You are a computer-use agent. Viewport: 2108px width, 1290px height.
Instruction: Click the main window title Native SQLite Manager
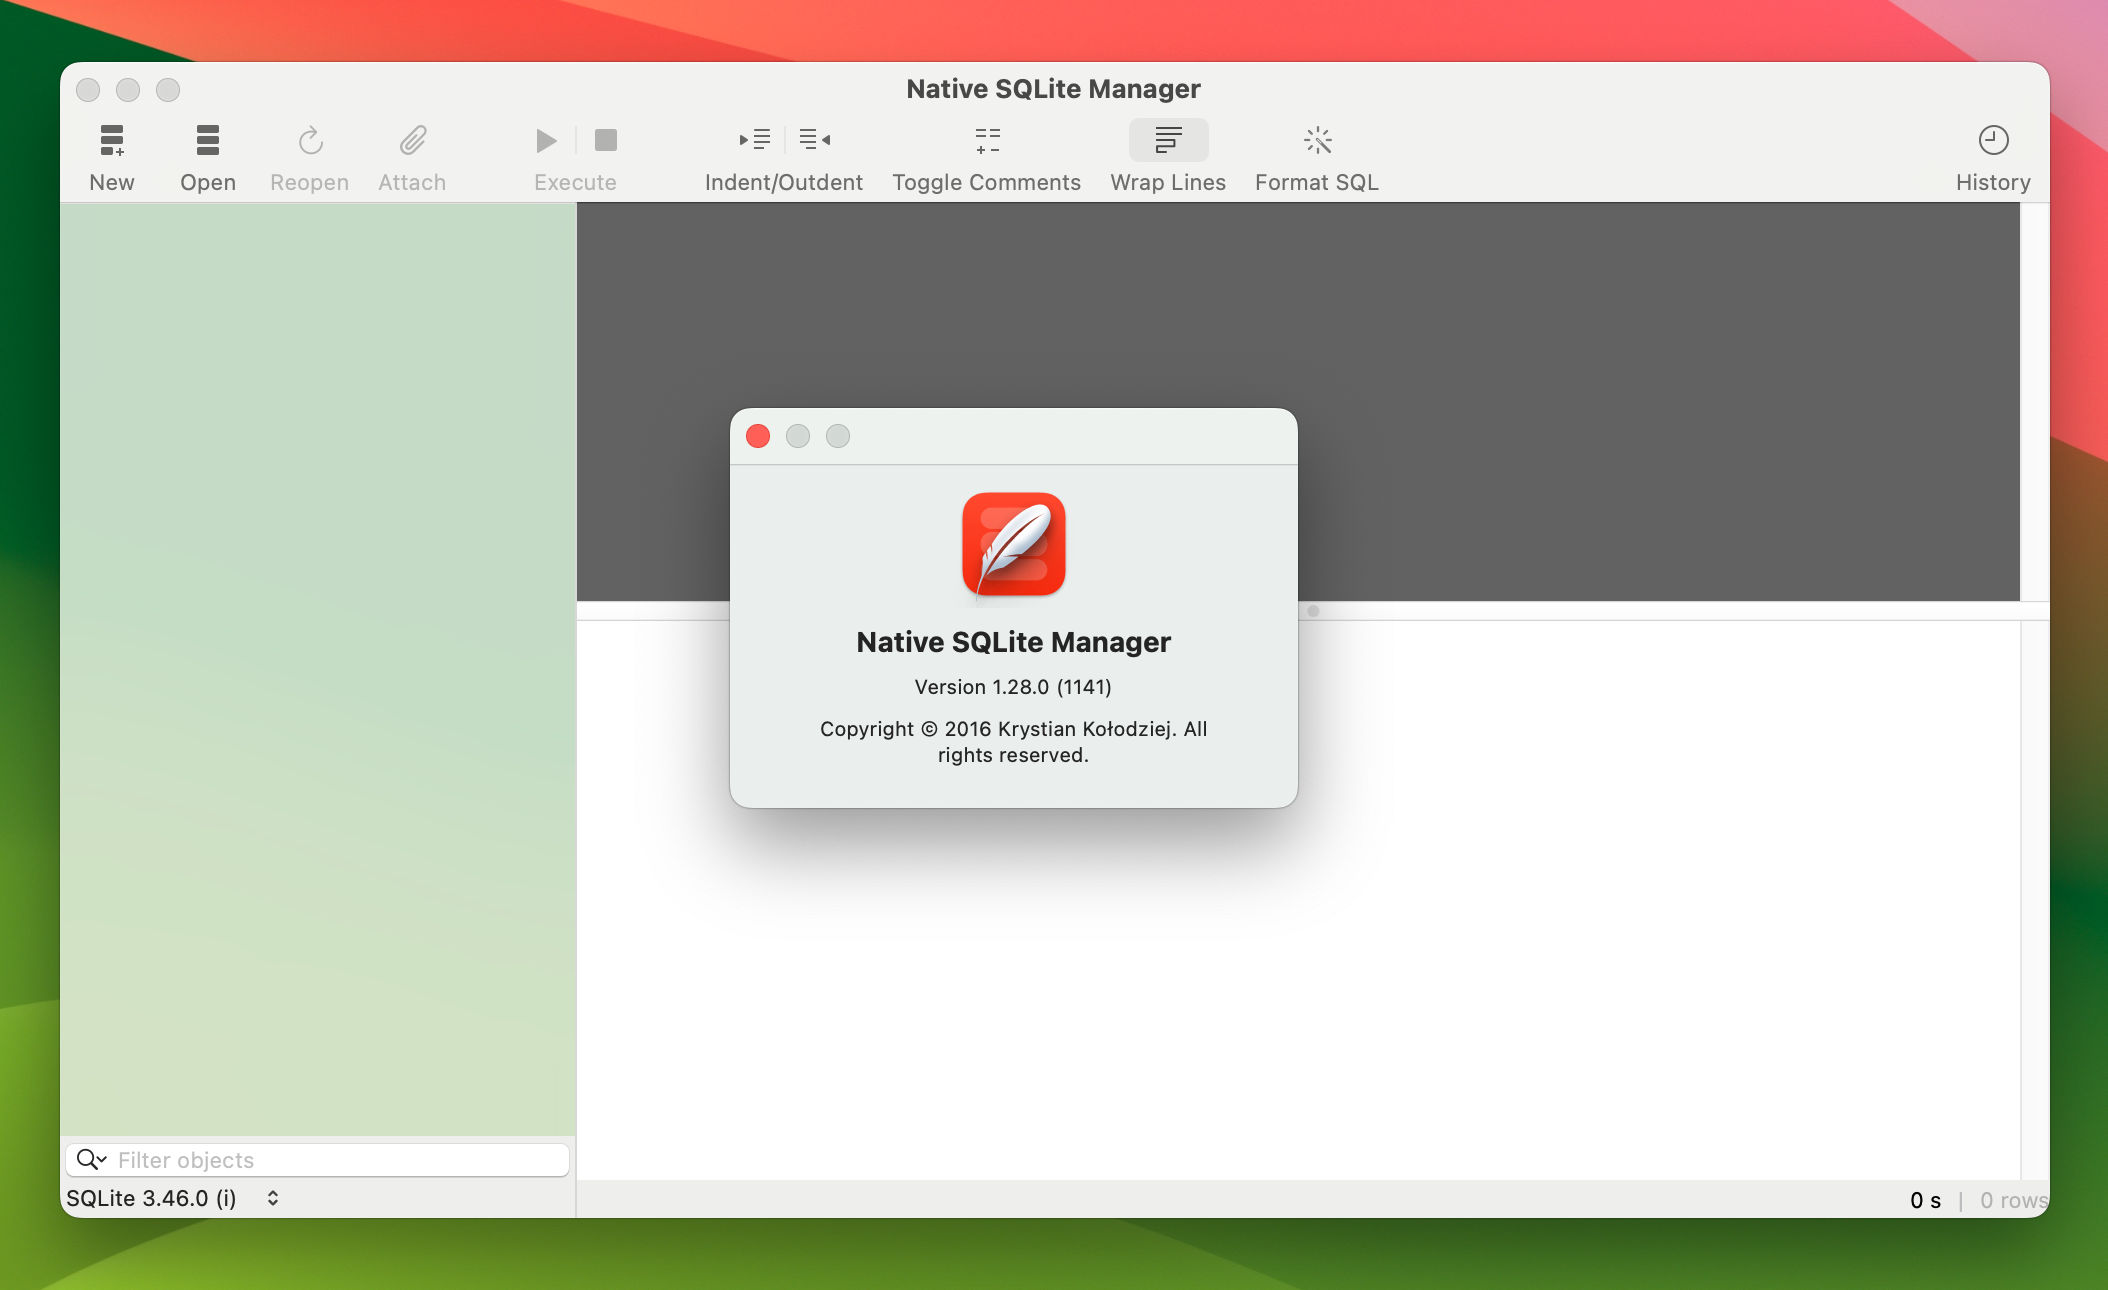pyautogui.click(x=1053, y=89)
